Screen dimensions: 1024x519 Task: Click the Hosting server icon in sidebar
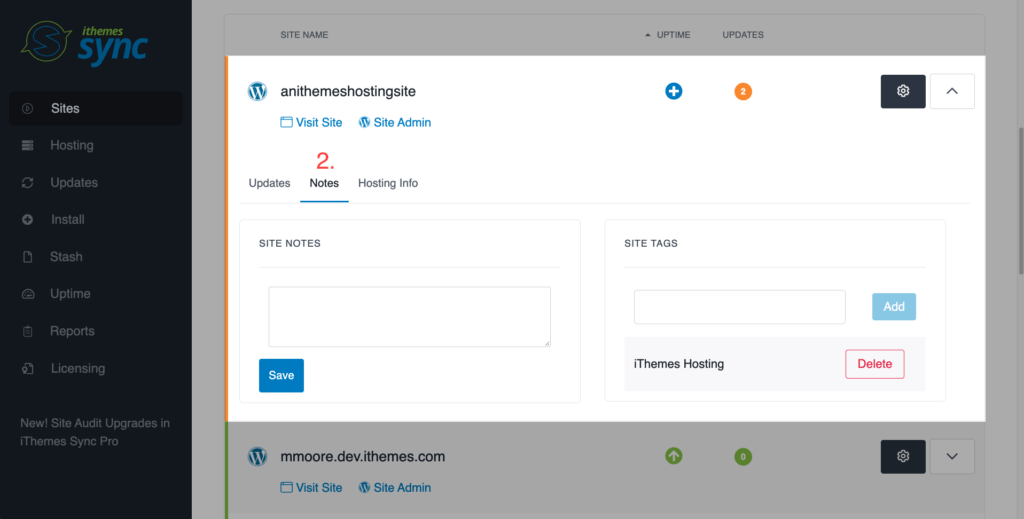pos(27,146)
